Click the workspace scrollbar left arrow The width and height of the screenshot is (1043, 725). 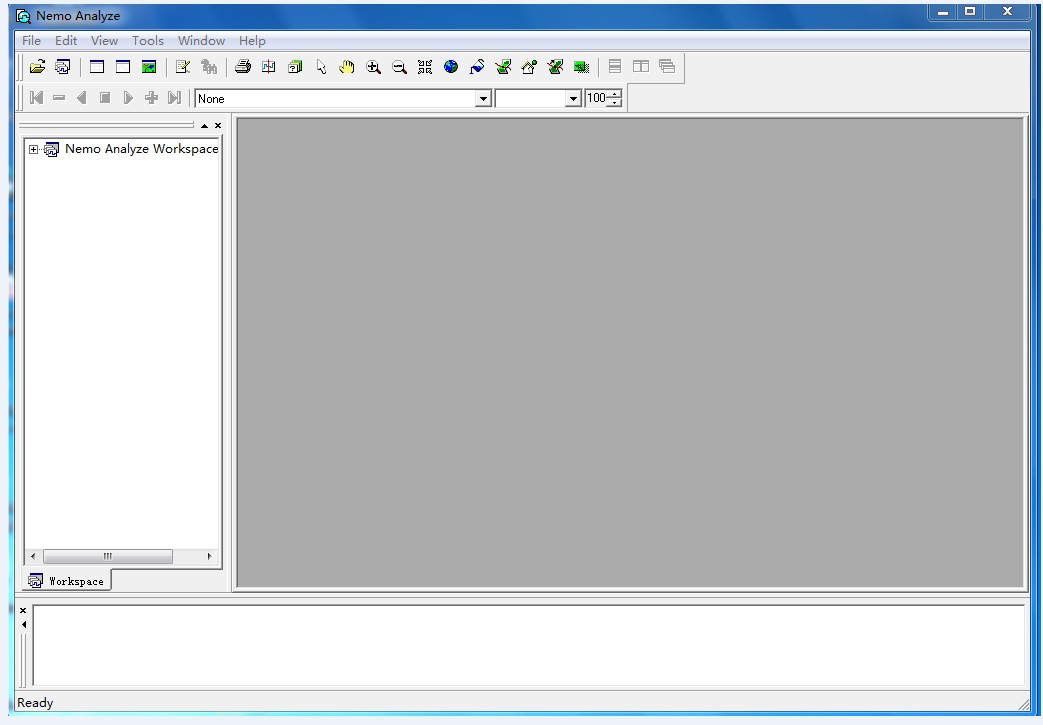click(33, 556)
